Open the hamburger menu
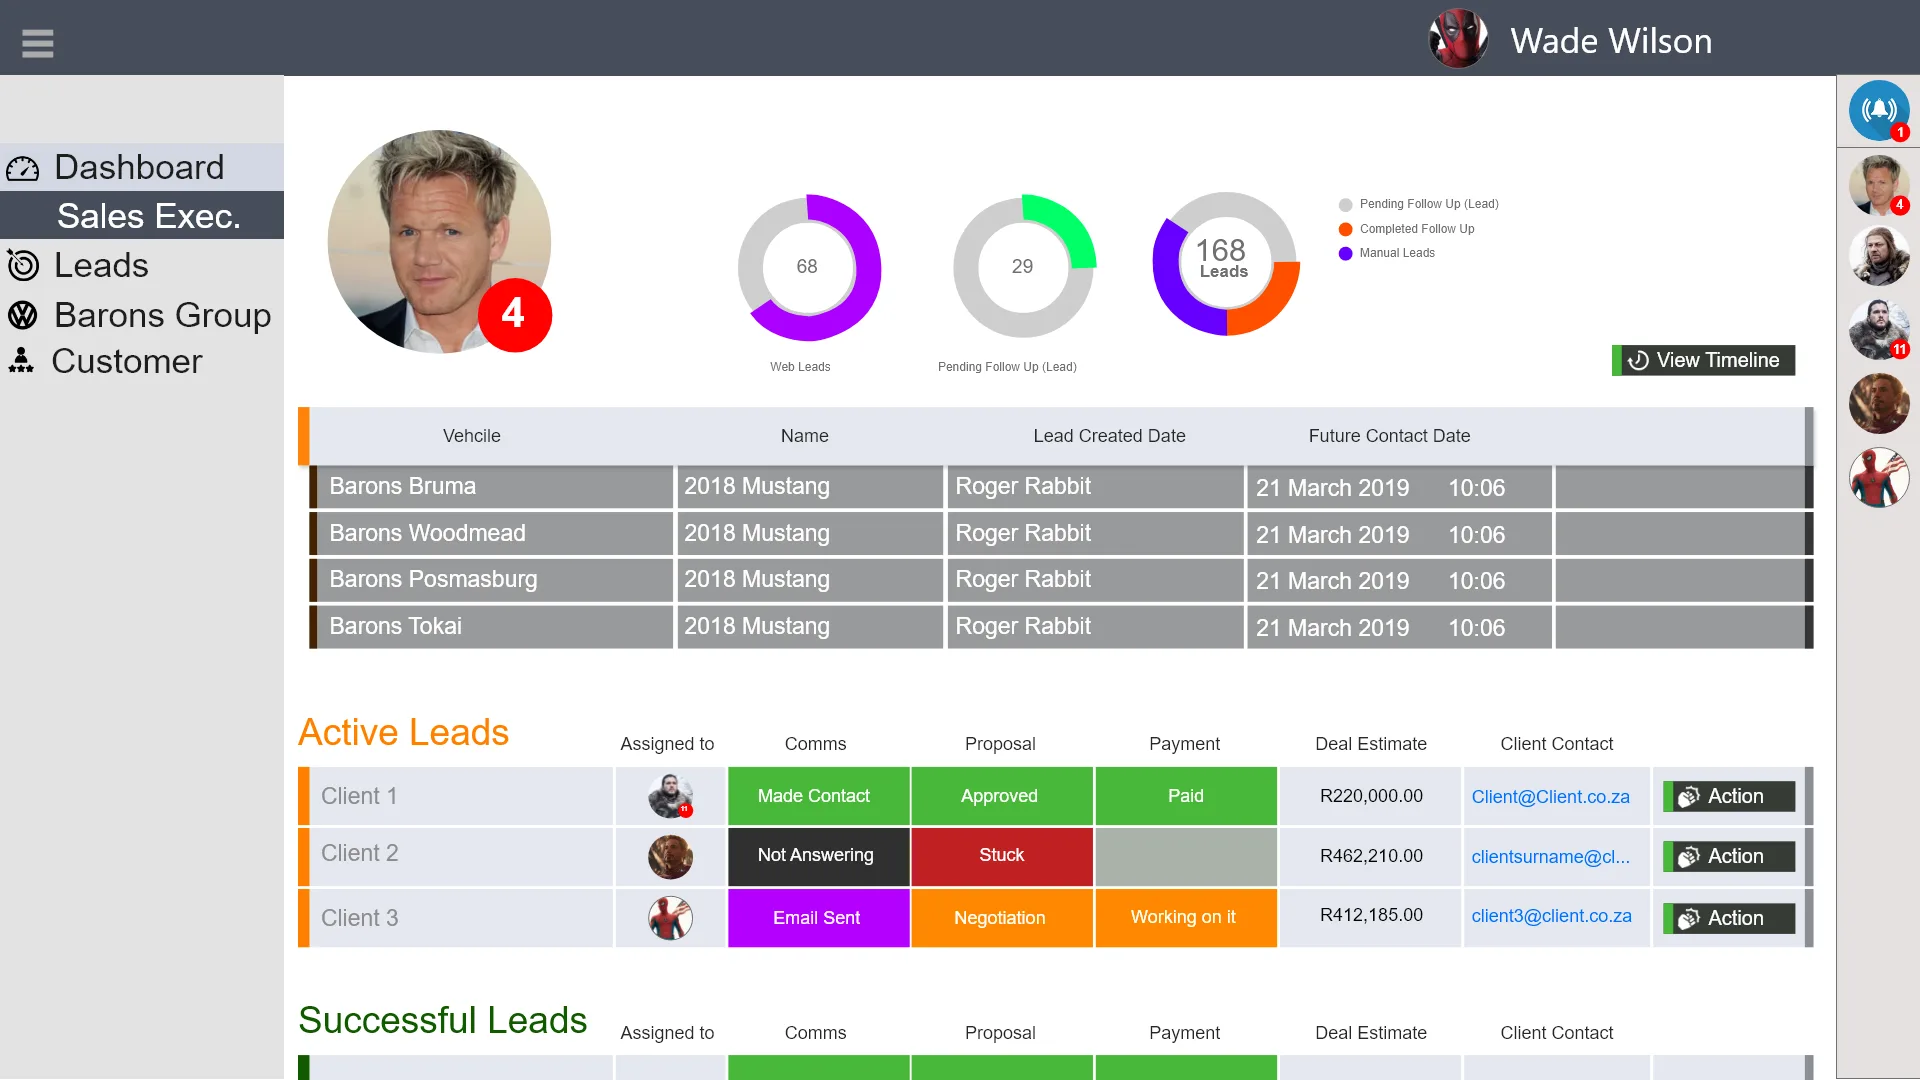The image size is (1920, 1080). tap(37, 43)
